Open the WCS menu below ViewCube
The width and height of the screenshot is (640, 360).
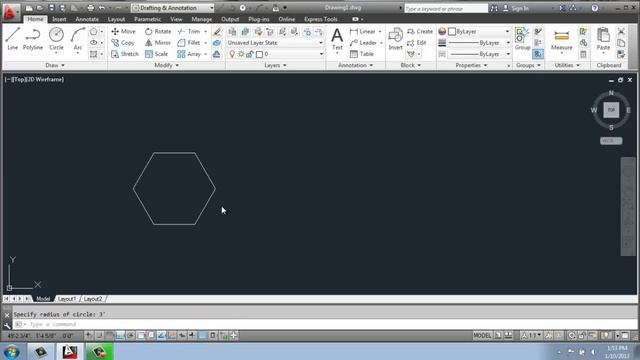coord(611,141)
